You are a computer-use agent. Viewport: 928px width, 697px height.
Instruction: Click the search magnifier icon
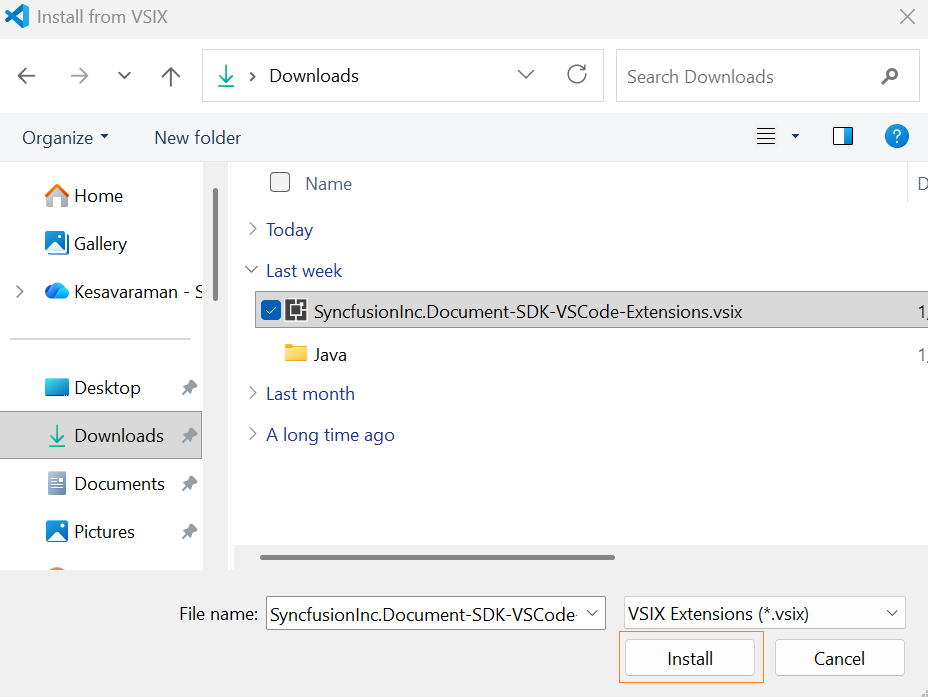click(890, 76)
